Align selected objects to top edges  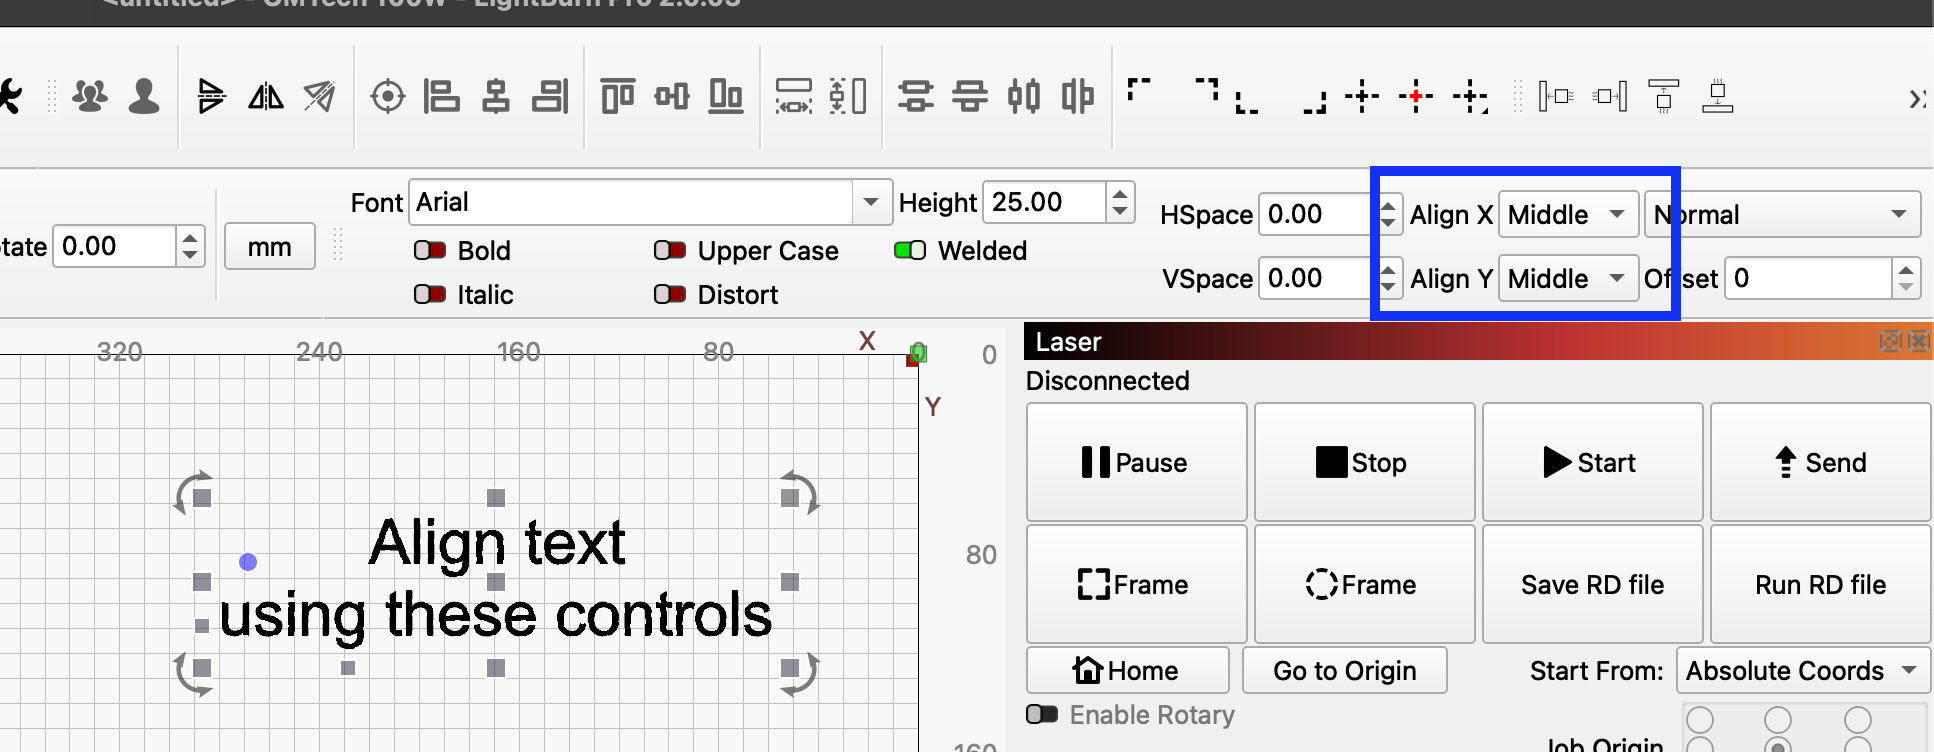point(618,96)
